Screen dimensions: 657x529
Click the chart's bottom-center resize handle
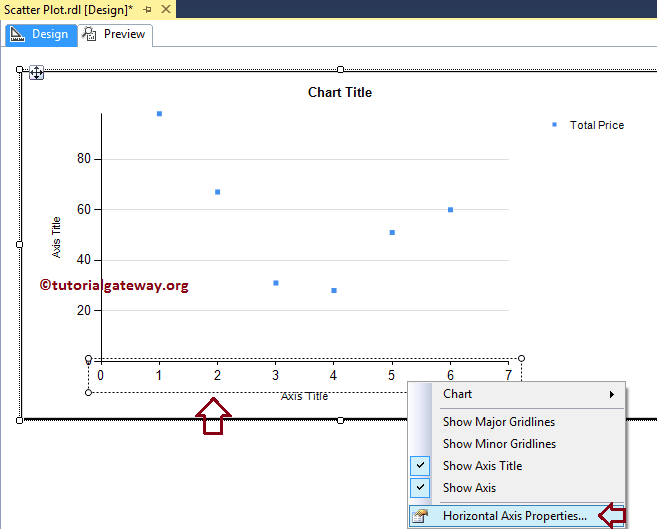[340, 420]
